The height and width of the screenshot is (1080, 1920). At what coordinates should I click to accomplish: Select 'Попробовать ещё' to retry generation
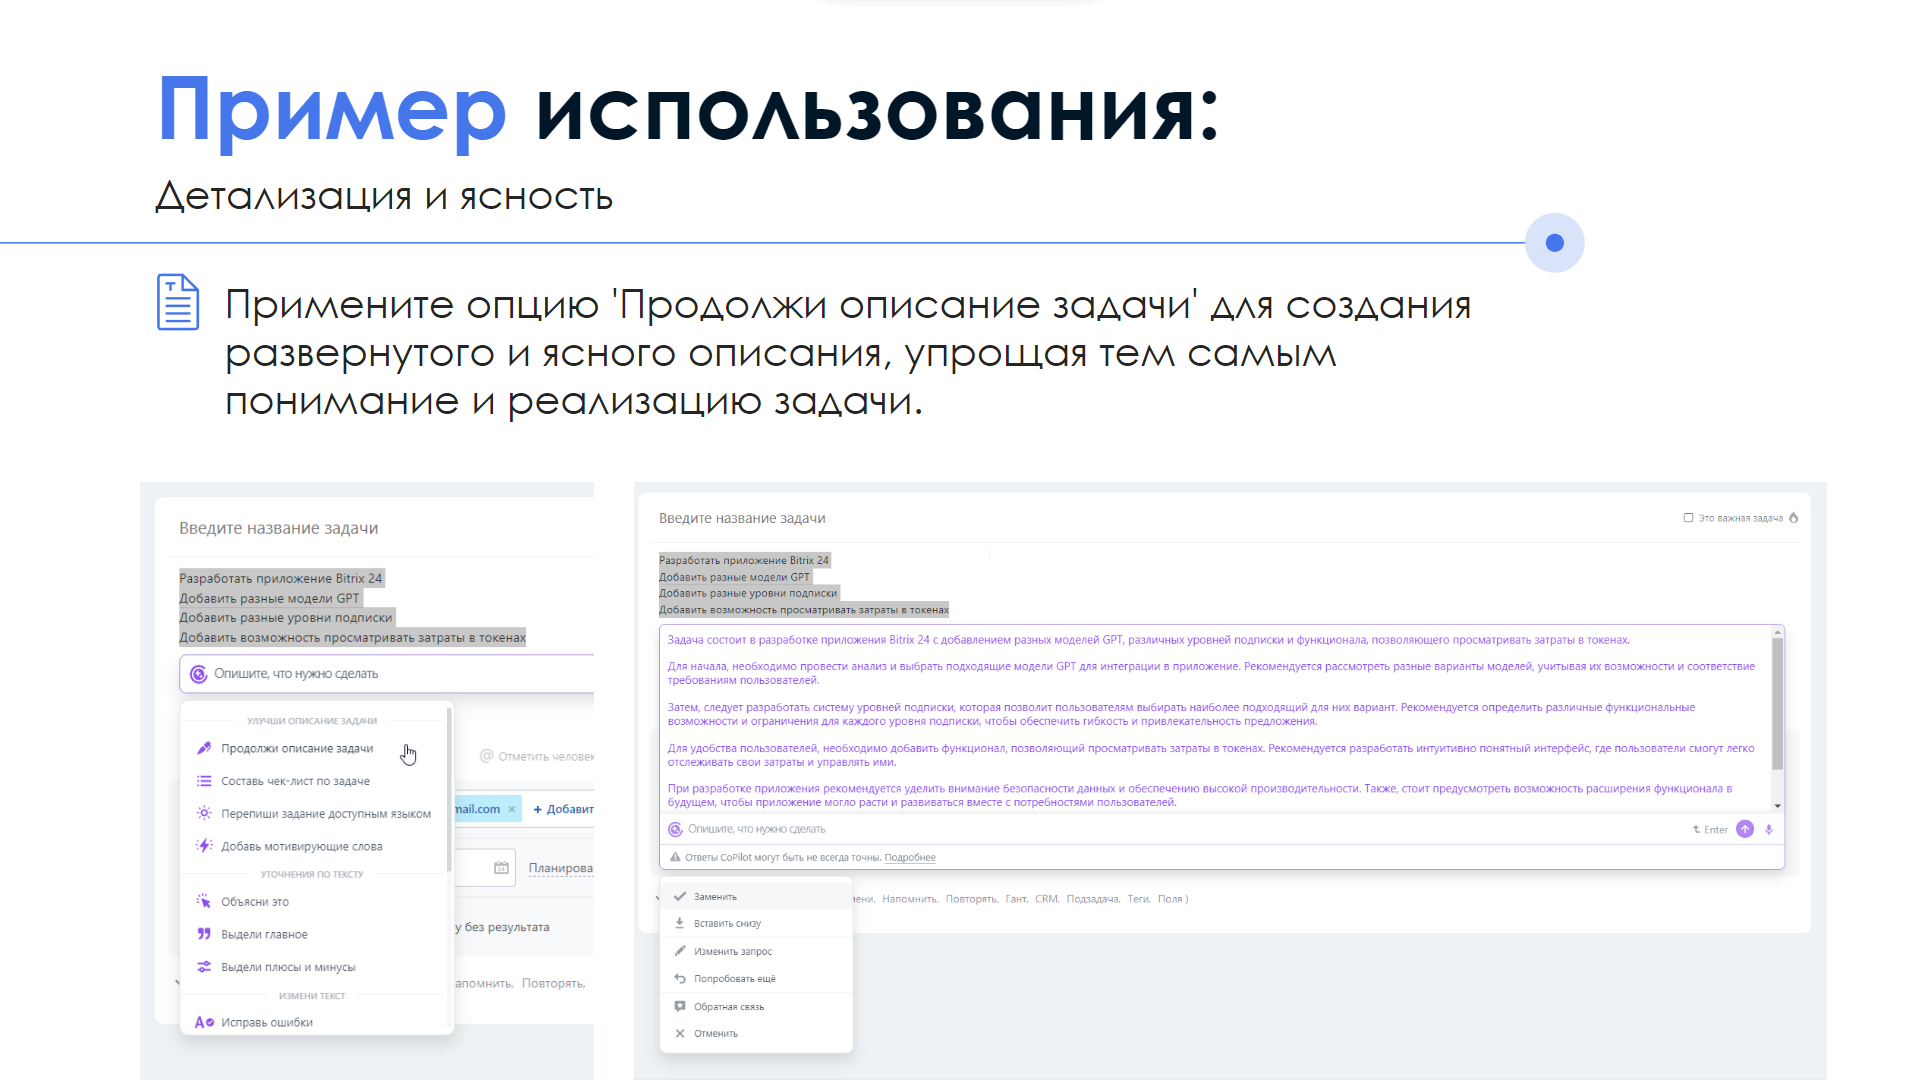click(734, 979)
